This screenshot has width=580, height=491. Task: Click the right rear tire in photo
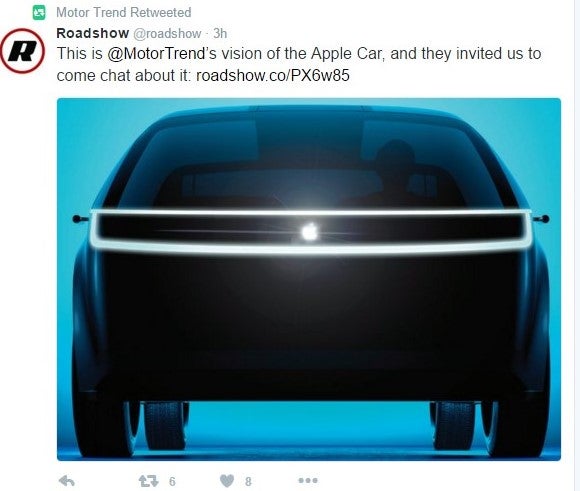(454, 426)
